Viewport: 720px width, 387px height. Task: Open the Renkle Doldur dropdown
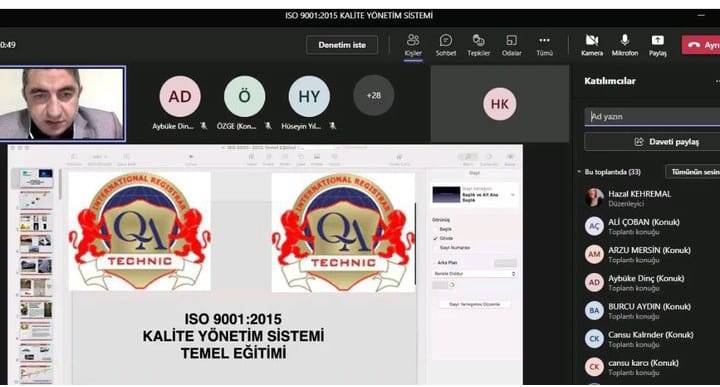click(x=475, y=273)
